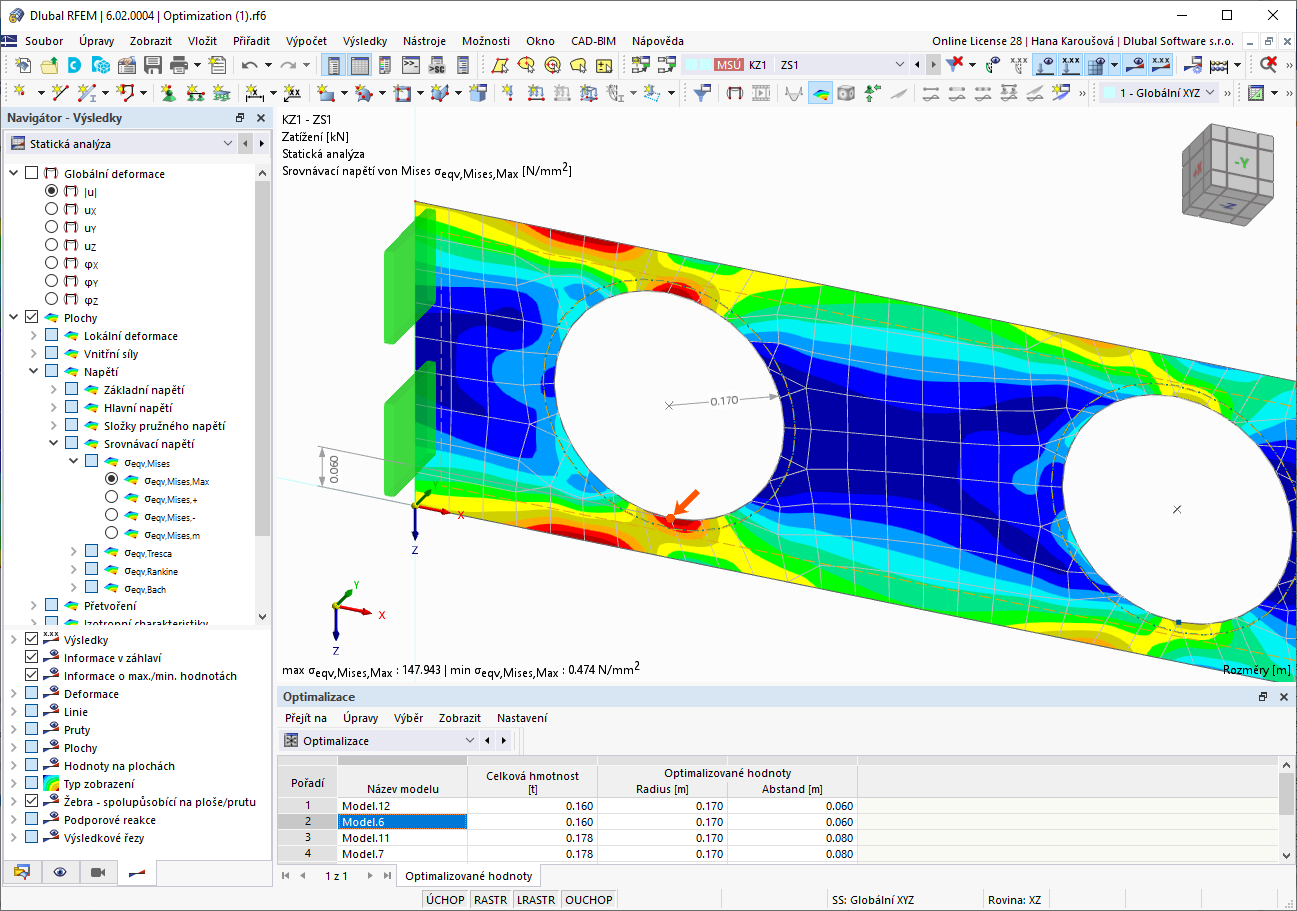Image resolution: width=1297 pixels, height=911 pixels.
Task: Click the deformation animation filmstrip icon
Action: pos(762,93)
